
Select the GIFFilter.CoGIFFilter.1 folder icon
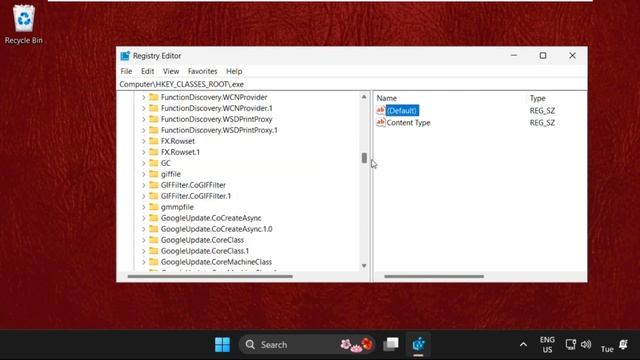[153, 196]
